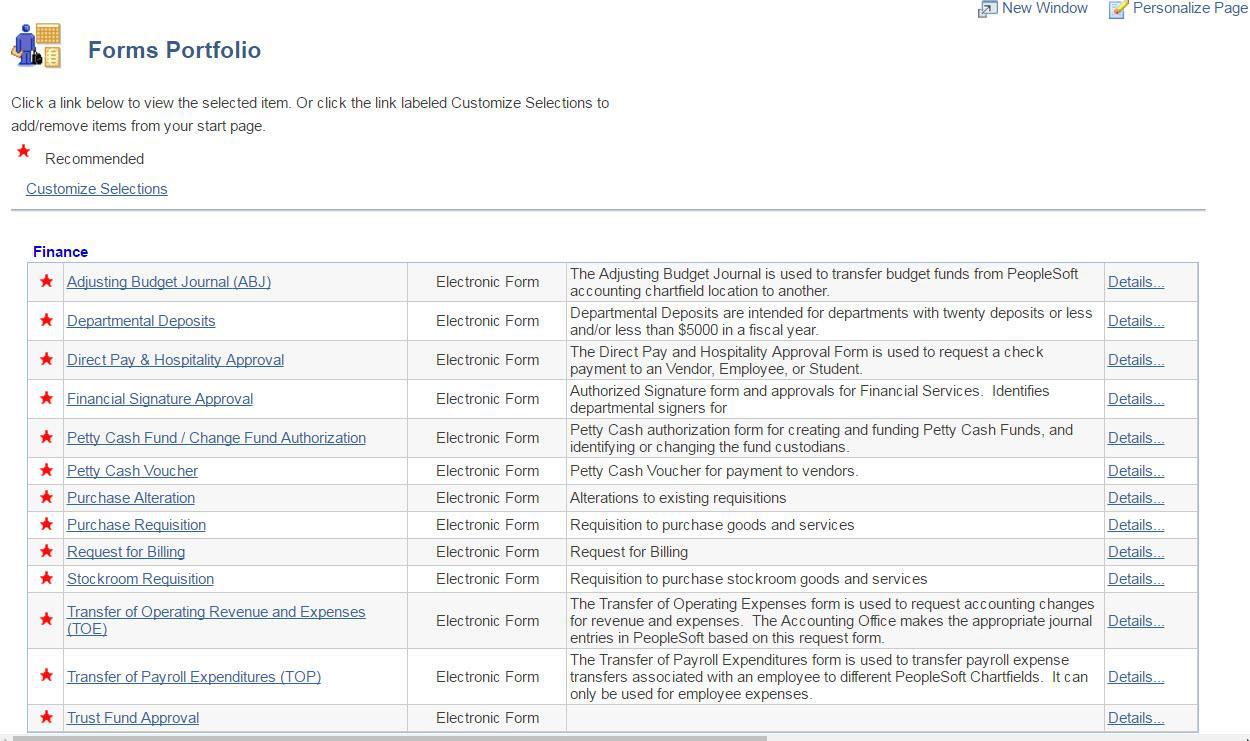This screenshot has height=741, width=1250.
Task: Open the Purchase Alteration form
Action: click(131, 498)
